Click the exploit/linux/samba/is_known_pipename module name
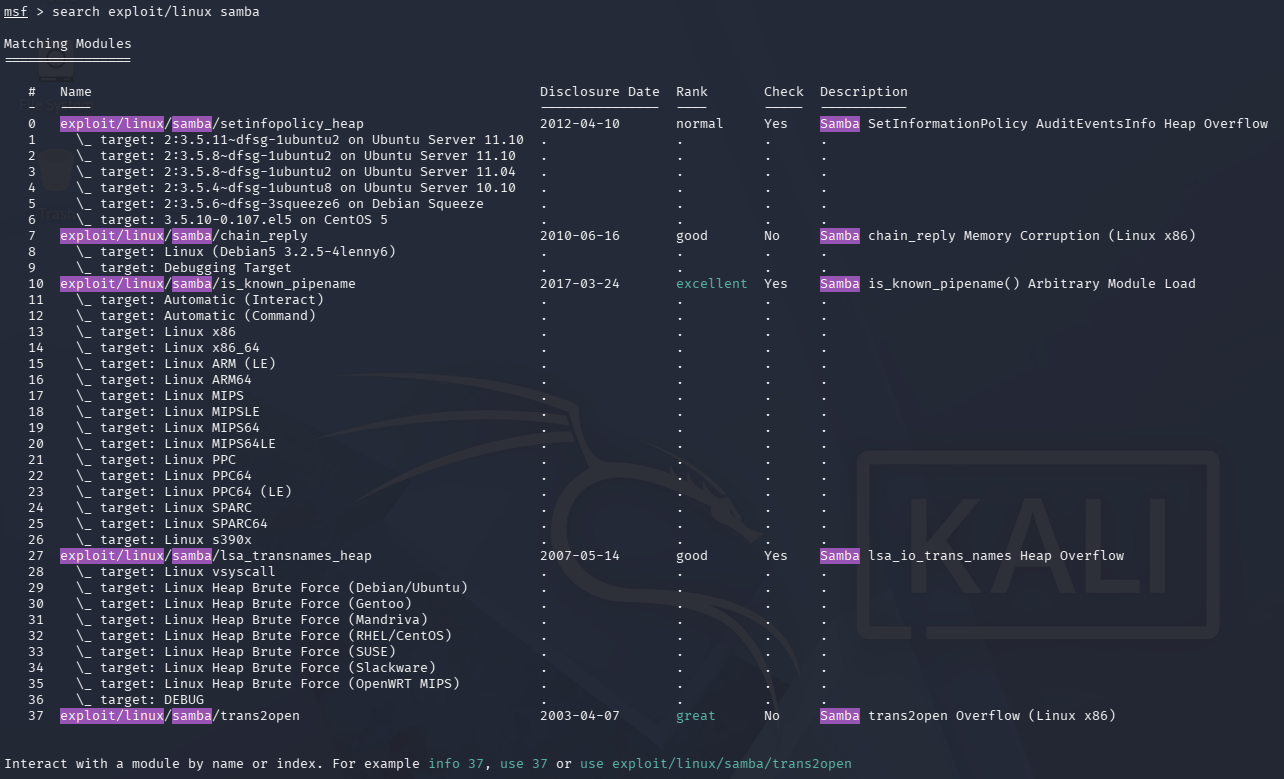This screenshot has width=1284, height=779. tap(207, 284)
